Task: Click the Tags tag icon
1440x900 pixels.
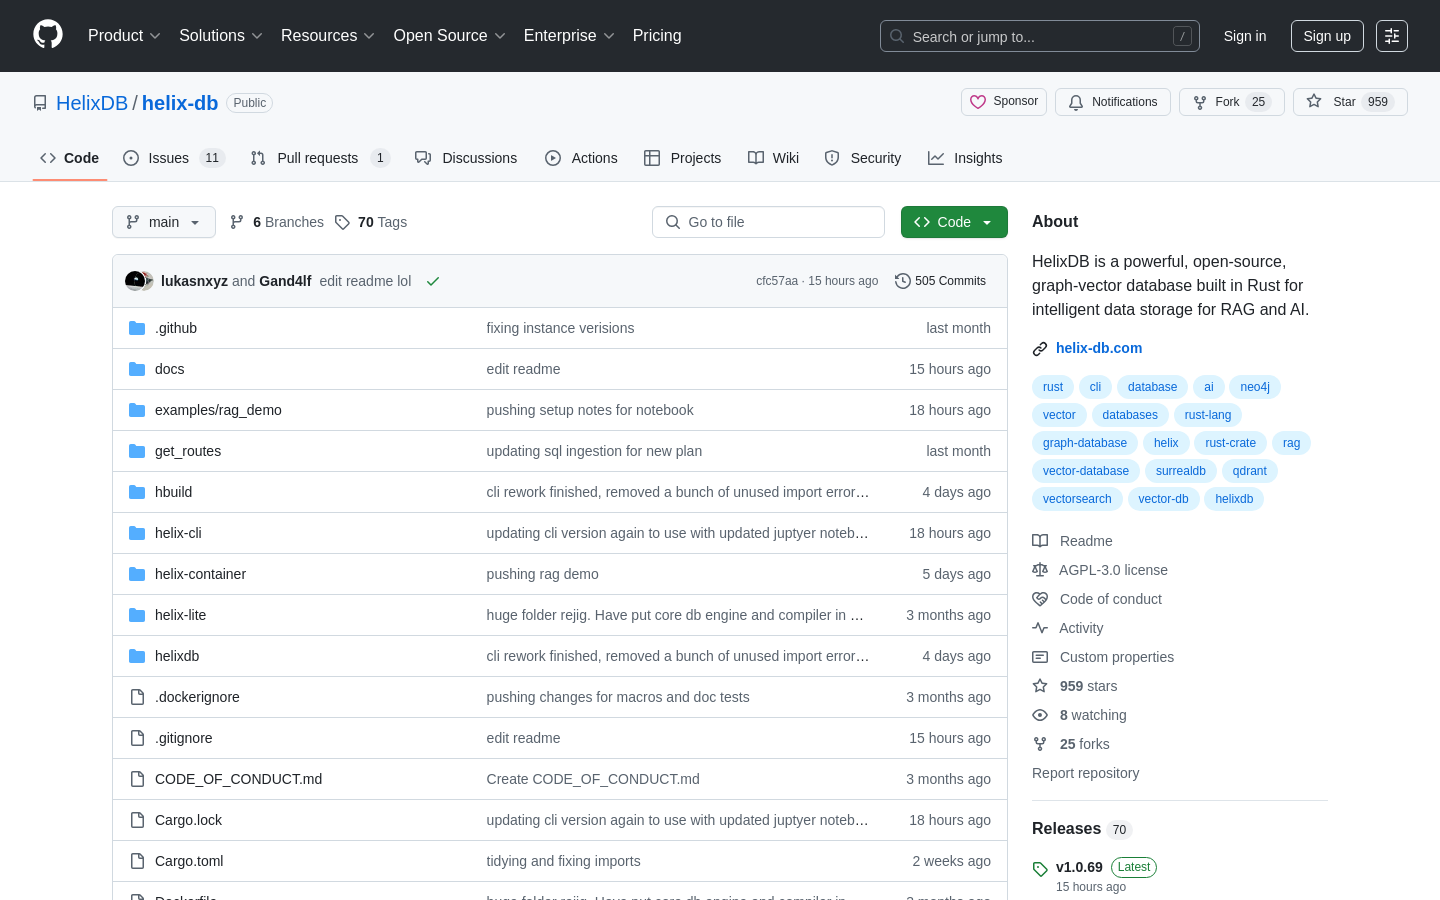Action: [x=342, y=222]
